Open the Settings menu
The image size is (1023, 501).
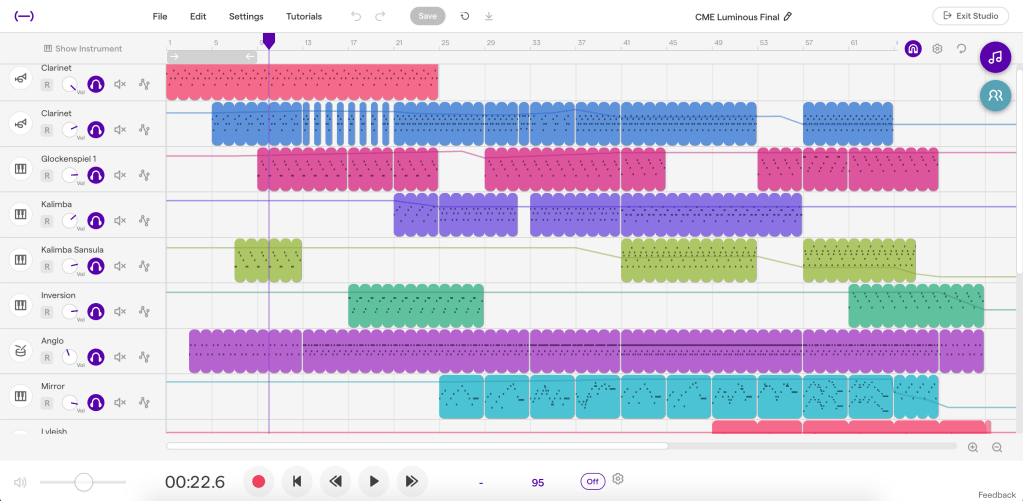(x=246, y=17)
